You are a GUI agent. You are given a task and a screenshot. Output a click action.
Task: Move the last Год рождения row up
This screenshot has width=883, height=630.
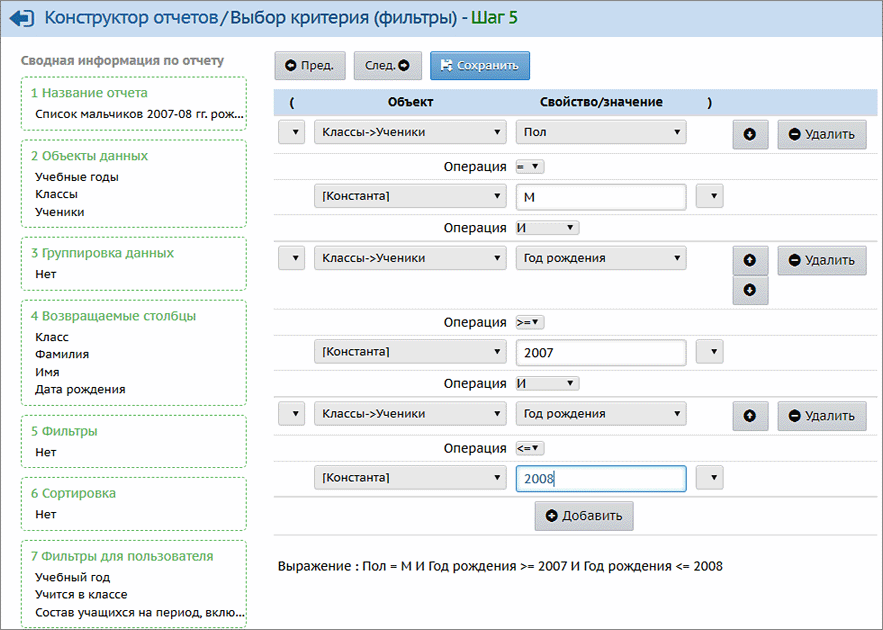point(750,416)
